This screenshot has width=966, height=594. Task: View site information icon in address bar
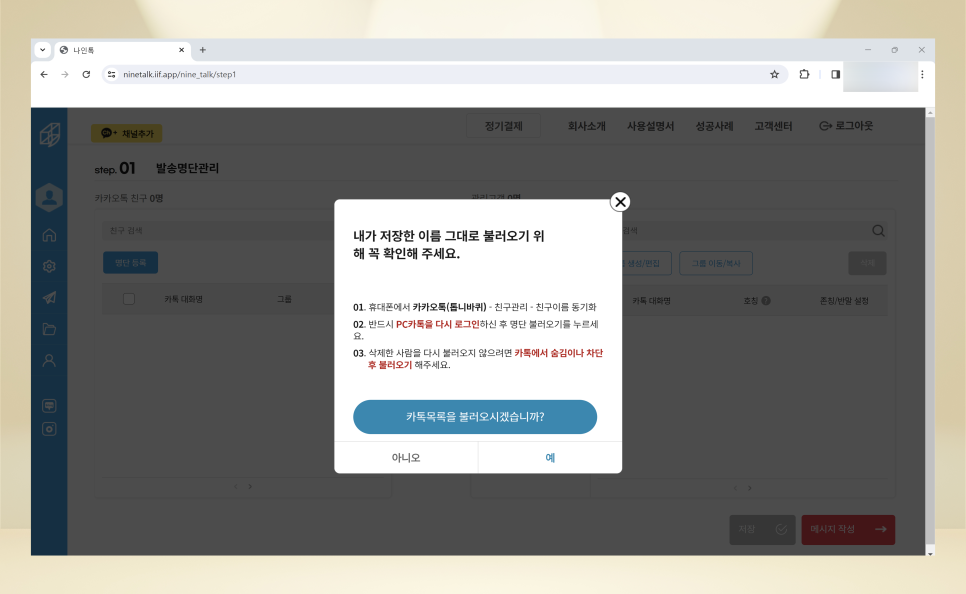point(111,75)
